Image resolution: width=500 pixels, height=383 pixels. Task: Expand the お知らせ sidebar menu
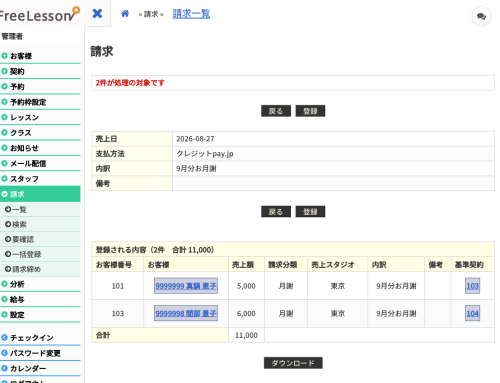tap(40, 148)
